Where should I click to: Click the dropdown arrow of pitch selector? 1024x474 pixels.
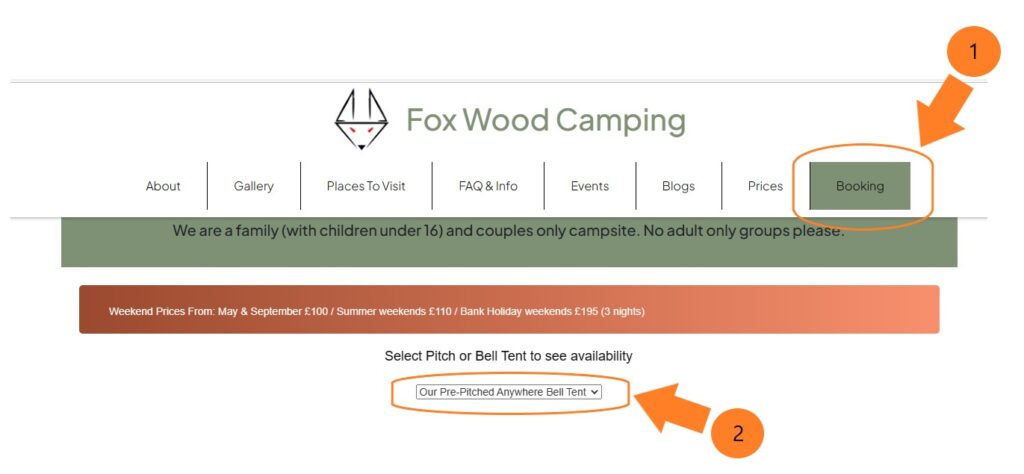tap(594, 392)
